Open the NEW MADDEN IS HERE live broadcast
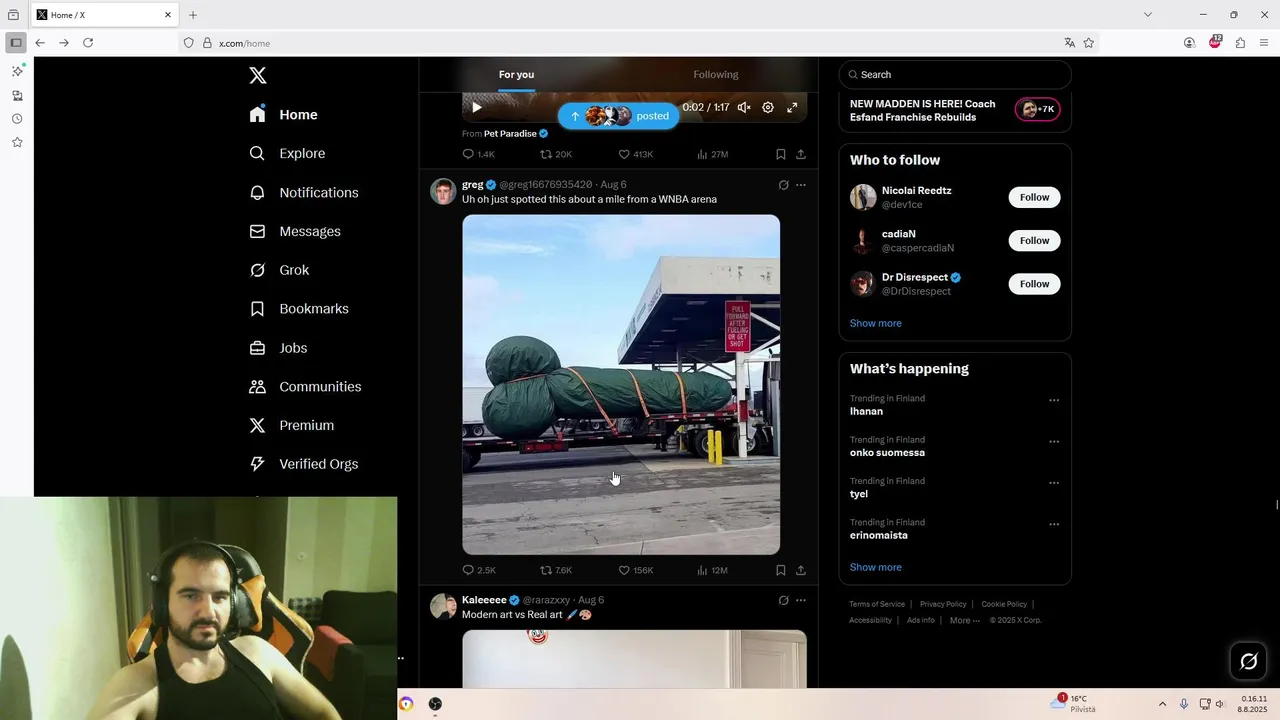Image resolution: width=1280 pixels, height=720 pixels. 955,110
